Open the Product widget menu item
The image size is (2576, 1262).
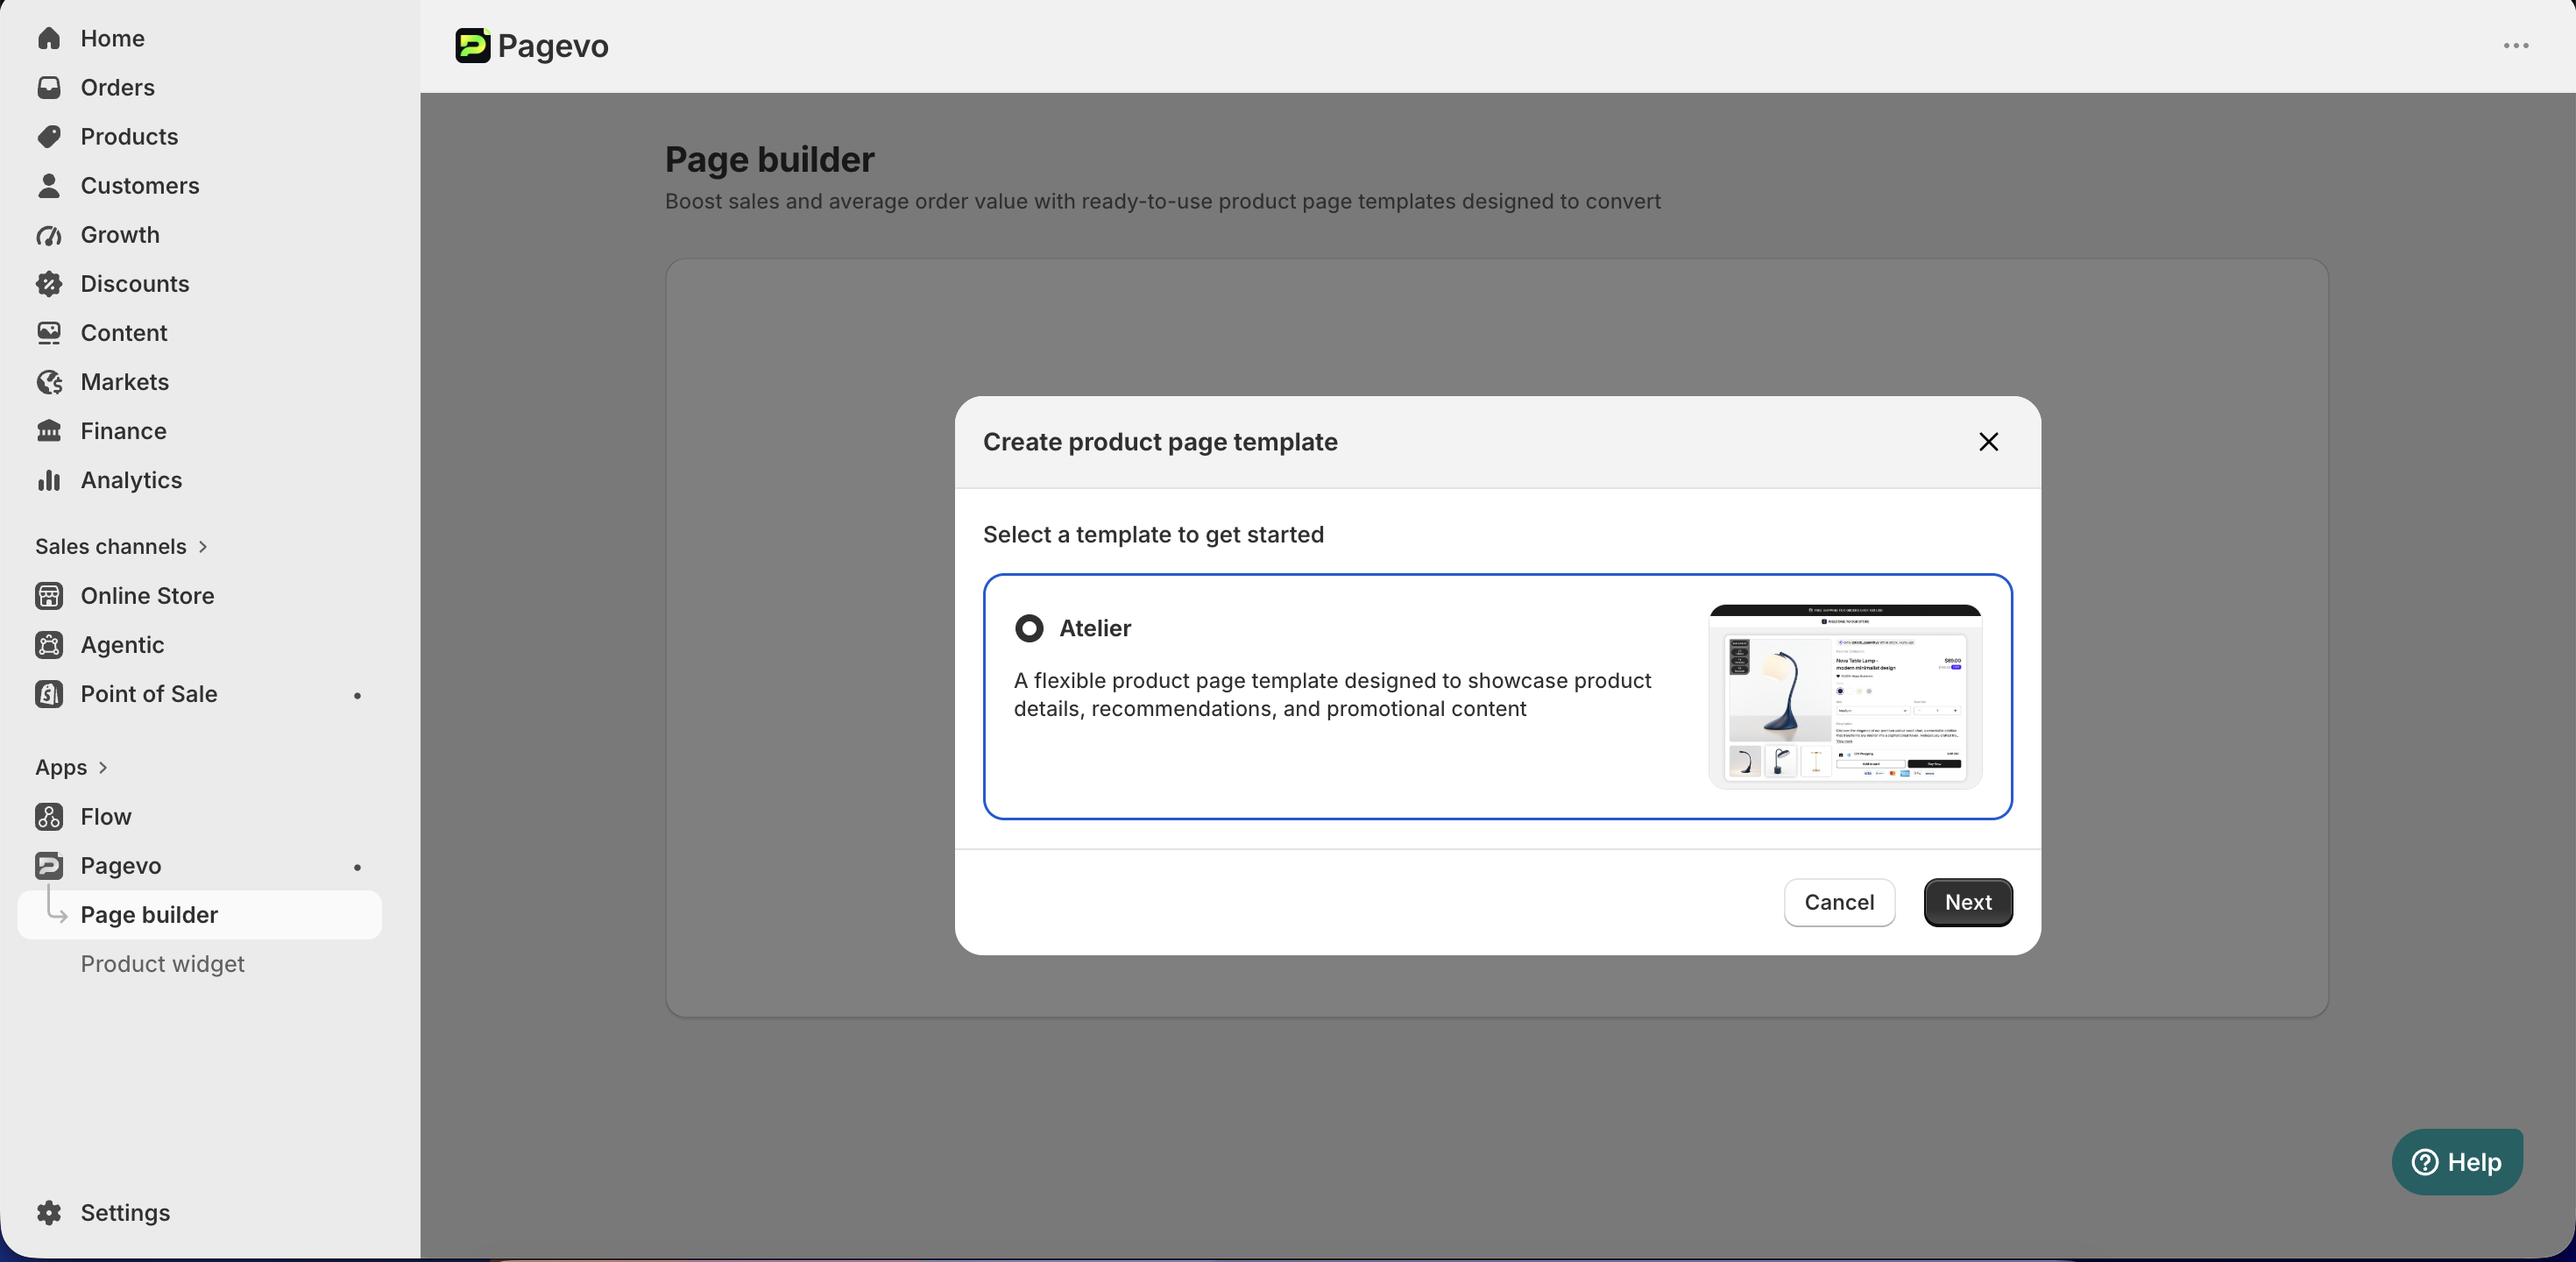(162, 963)
